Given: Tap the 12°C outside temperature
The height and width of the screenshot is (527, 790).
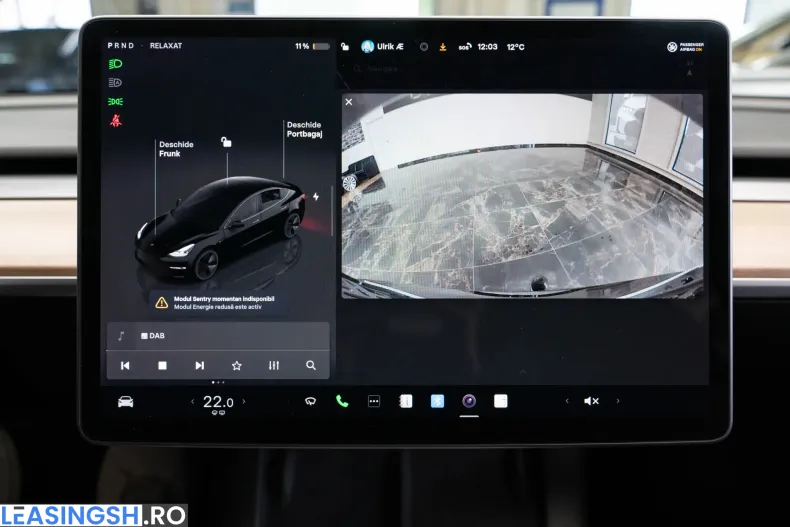Looking at the screenshot, I should 515,47.
